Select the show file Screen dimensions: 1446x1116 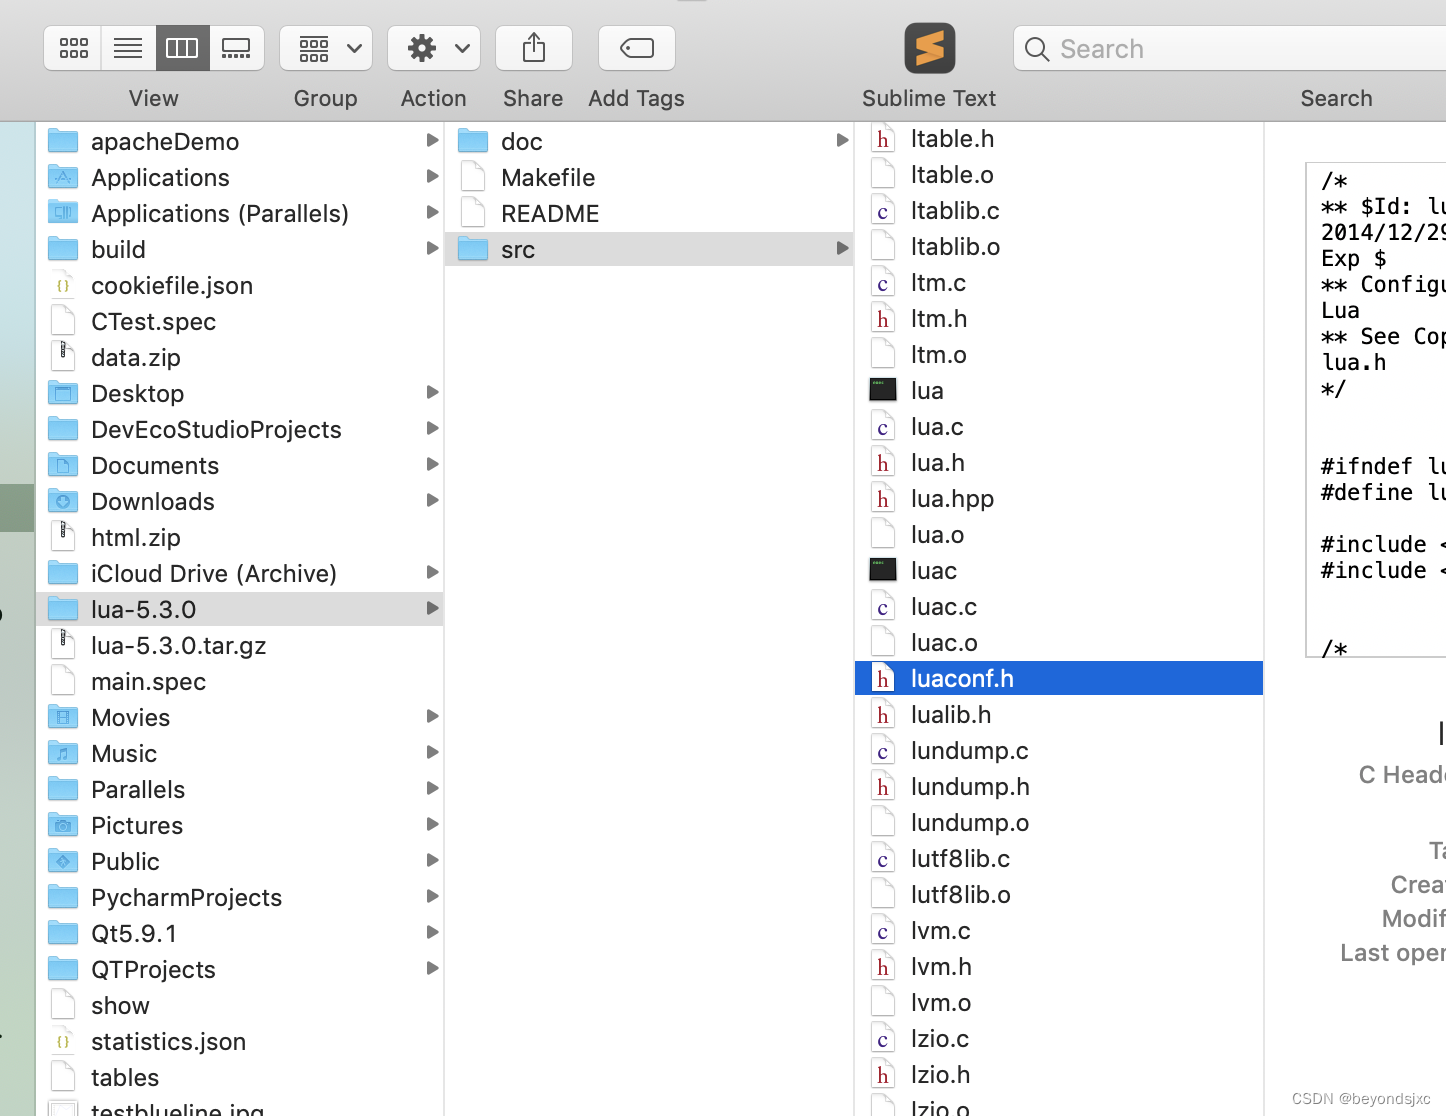tap(240, 1005)
